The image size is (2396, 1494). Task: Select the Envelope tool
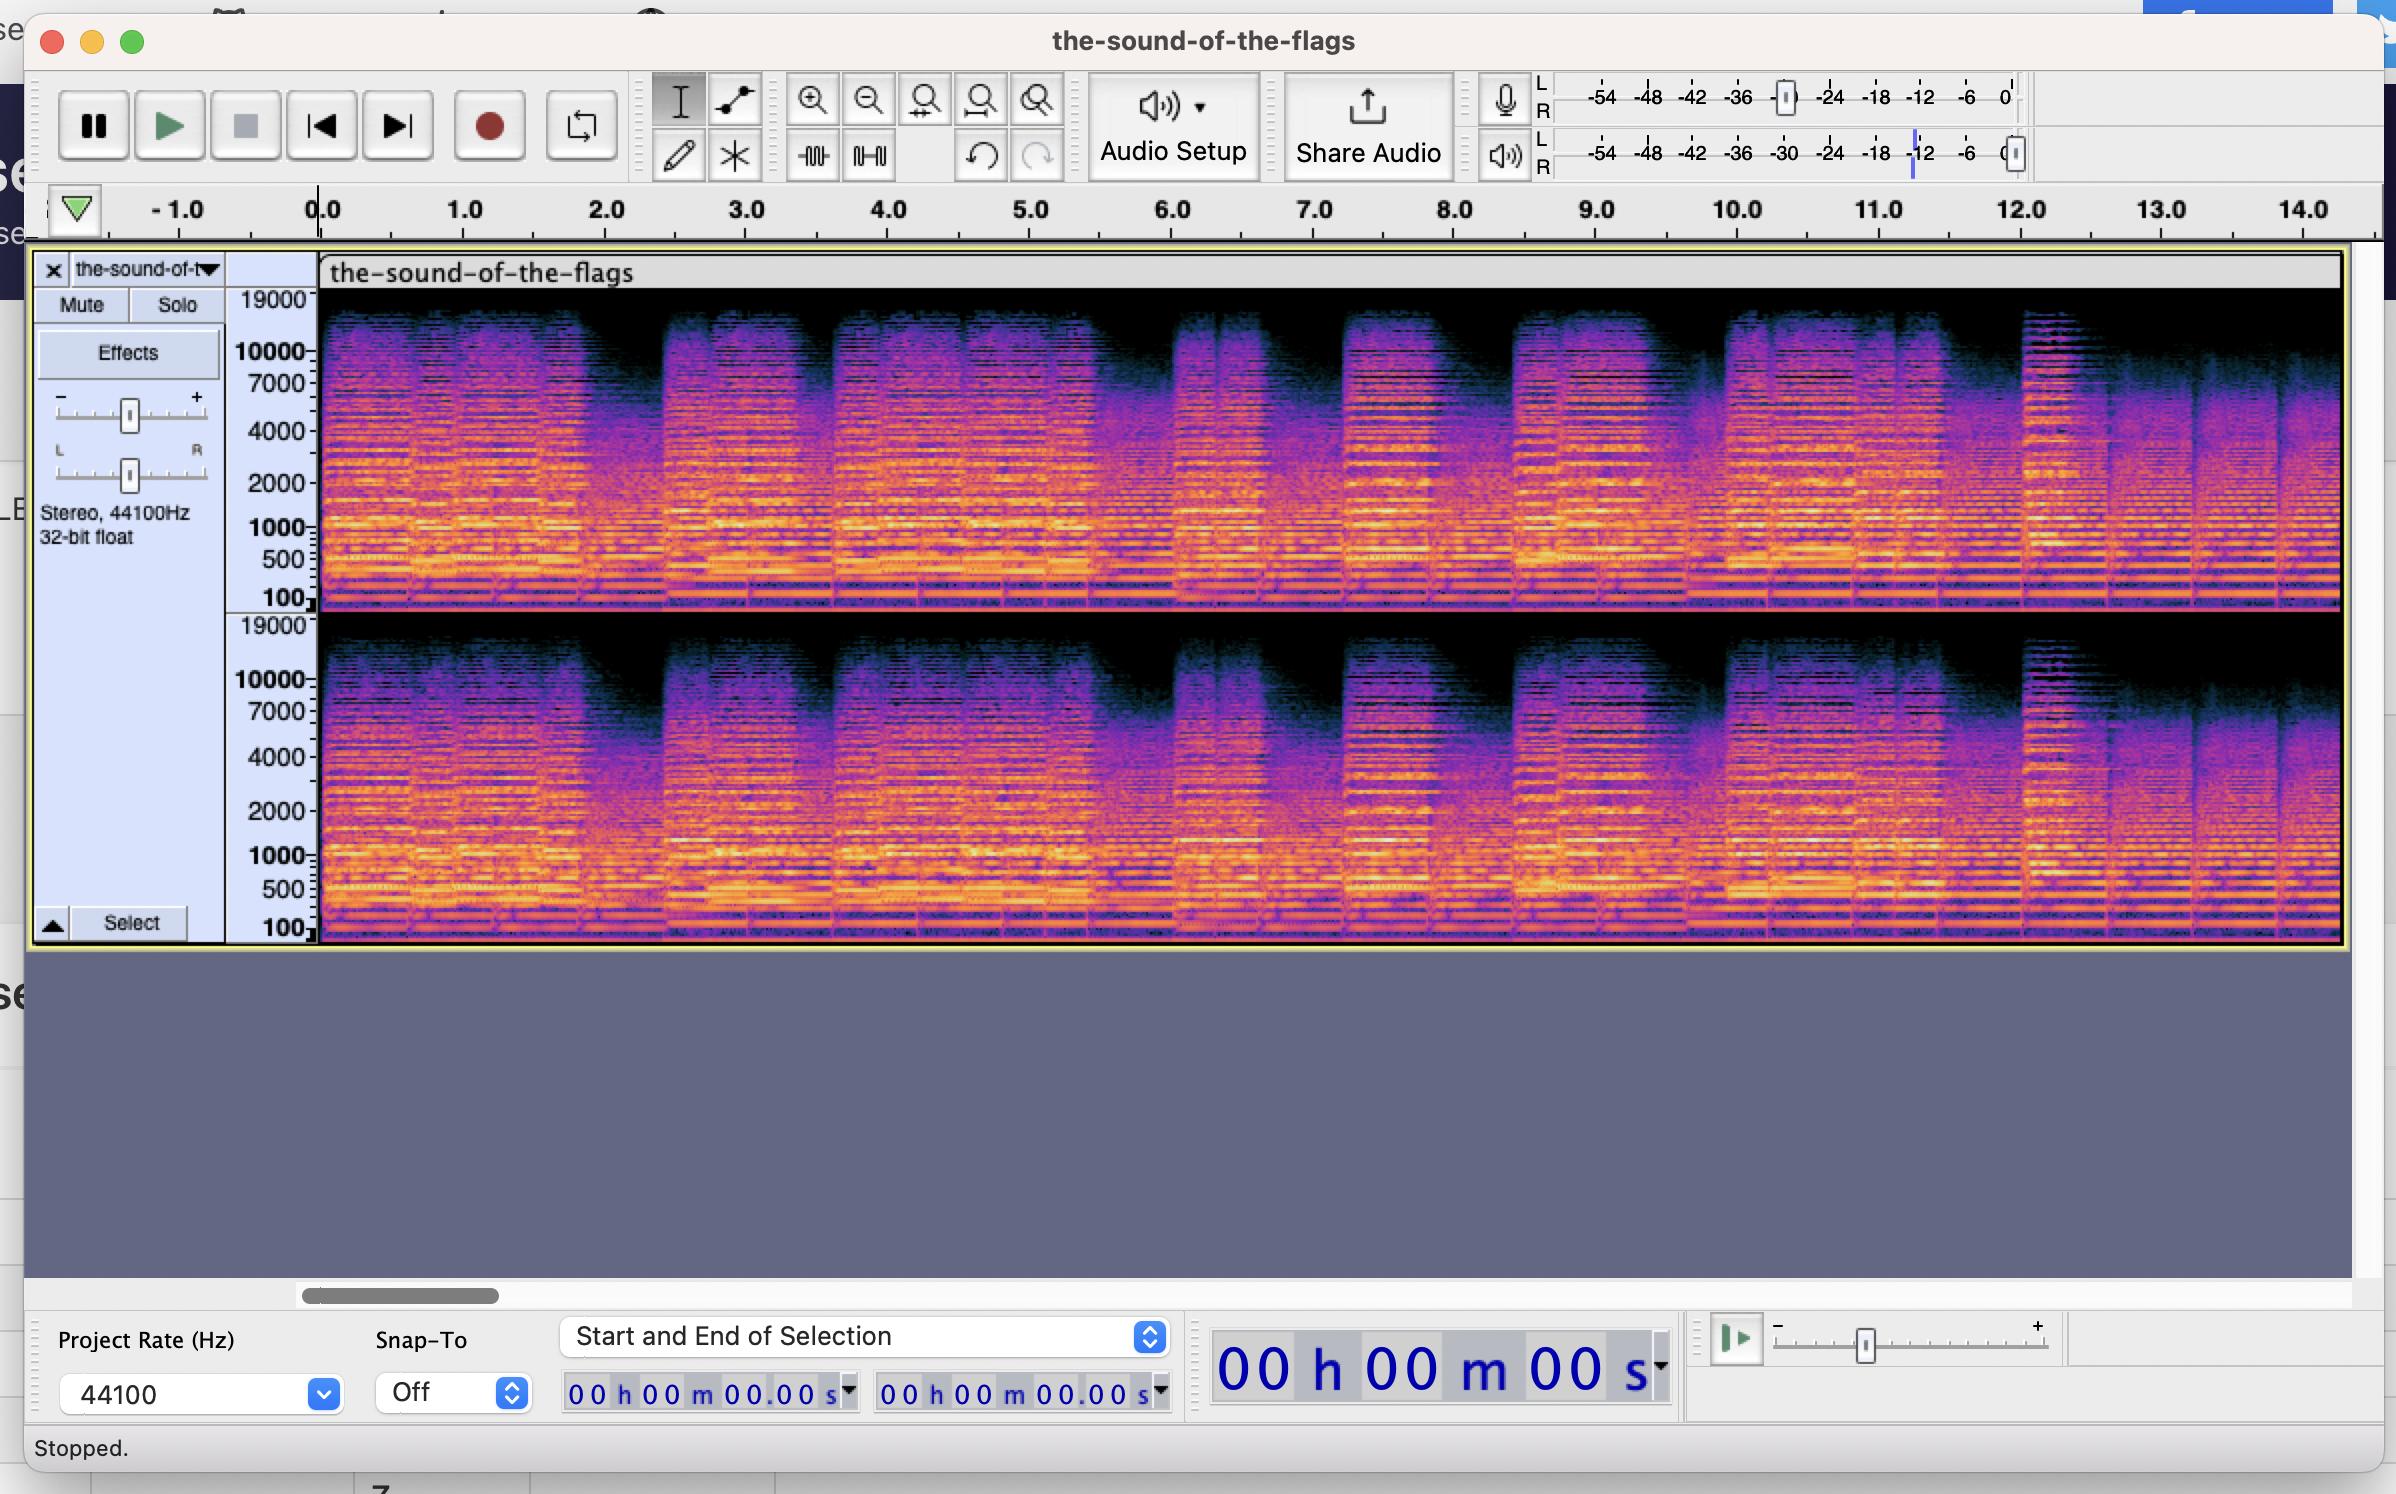pos(735,100)
